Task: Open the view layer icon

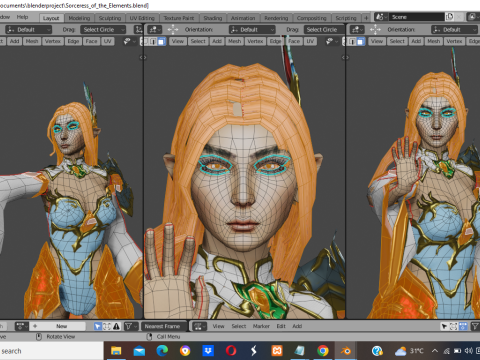Action: (x=473, y=17)
